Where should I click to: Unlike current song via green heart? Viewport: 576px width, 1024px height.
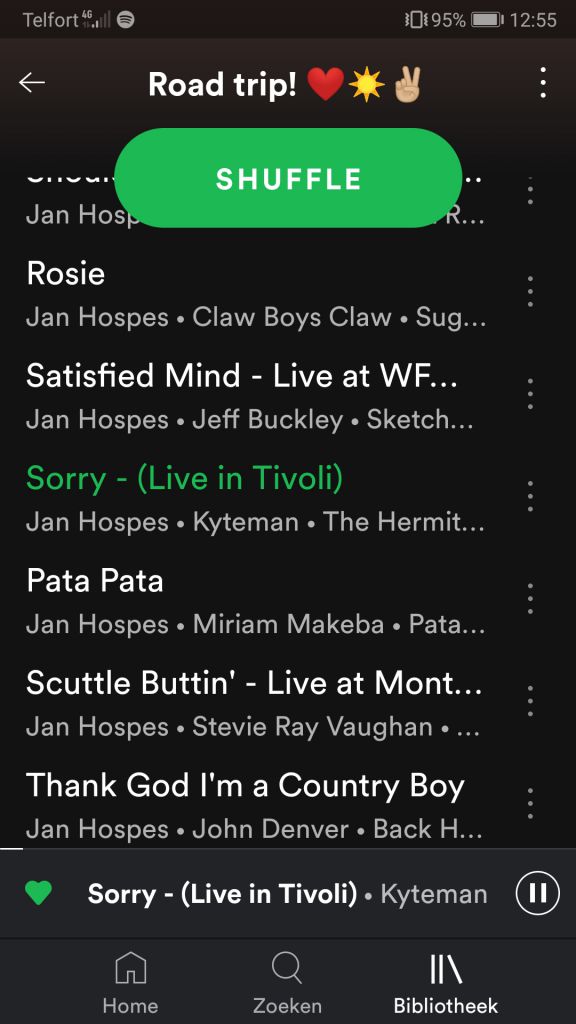coord(38,893)
